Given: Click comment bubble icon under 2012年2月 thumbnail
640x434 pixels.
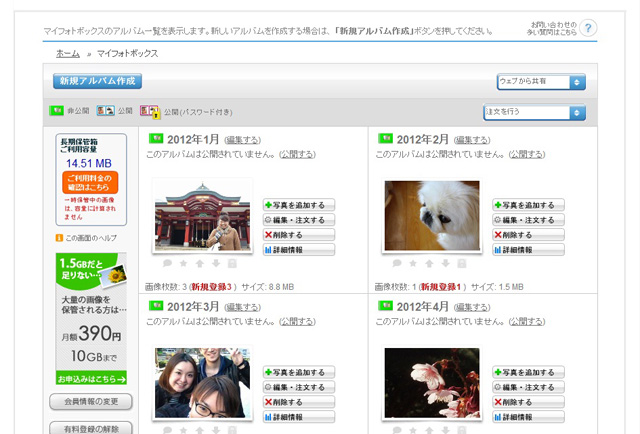Looking at the screenshot, I should [x=397, y=263].
